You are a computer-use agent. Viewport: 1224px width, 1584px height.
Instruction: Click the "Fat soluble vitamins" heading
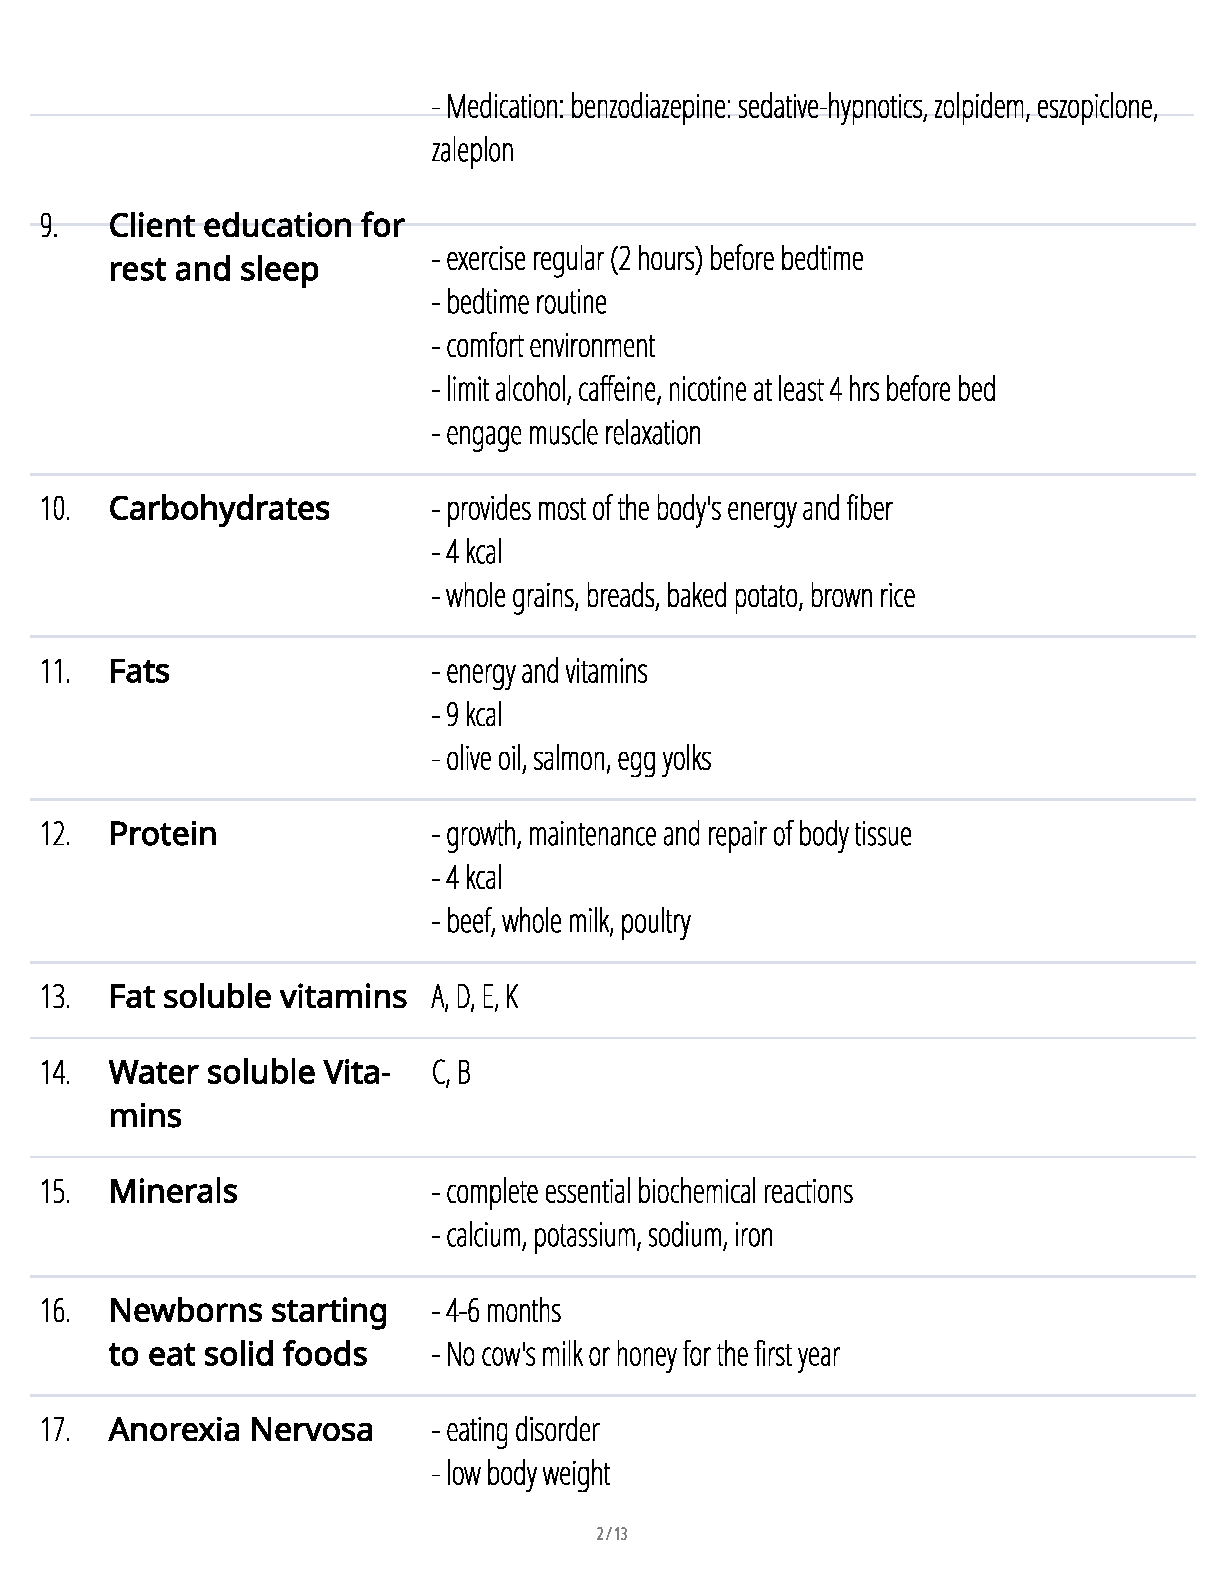tap(258, 997)
